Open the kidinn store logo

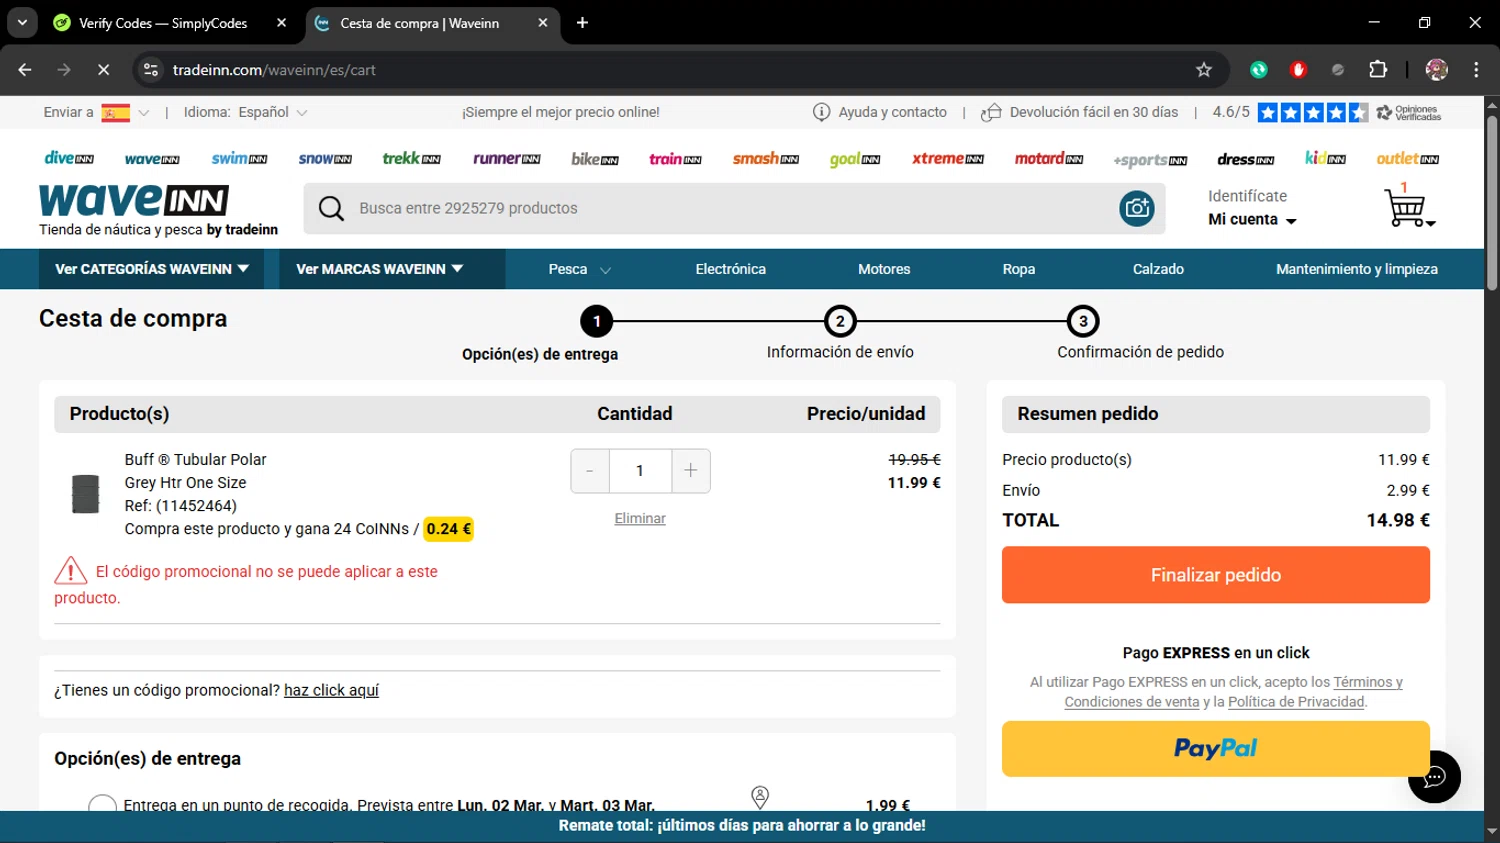[1325, 158]
